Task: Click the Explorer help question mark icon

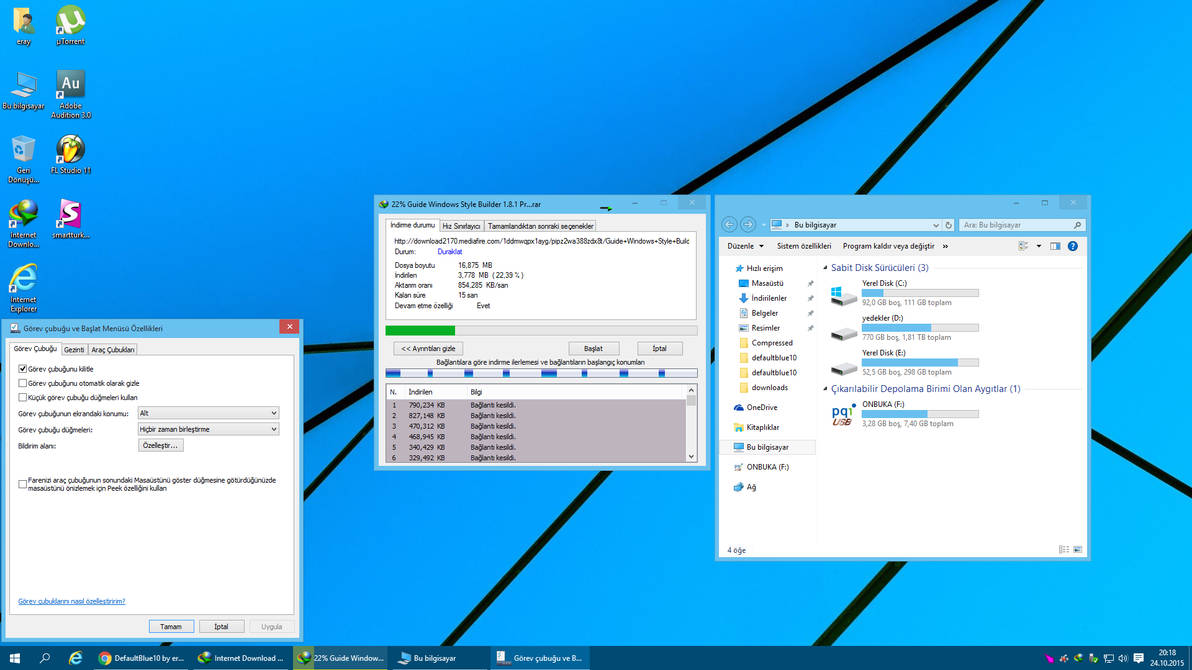Action: [1073, 246]
